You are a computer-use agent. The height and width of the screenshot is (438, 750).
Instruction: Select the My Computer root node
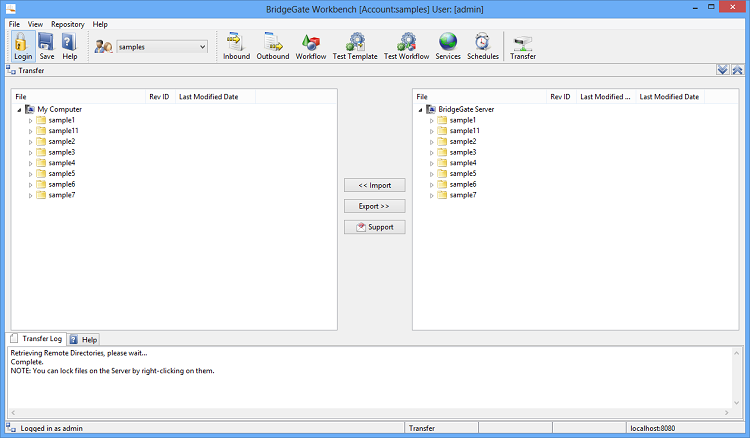point(59,109)
